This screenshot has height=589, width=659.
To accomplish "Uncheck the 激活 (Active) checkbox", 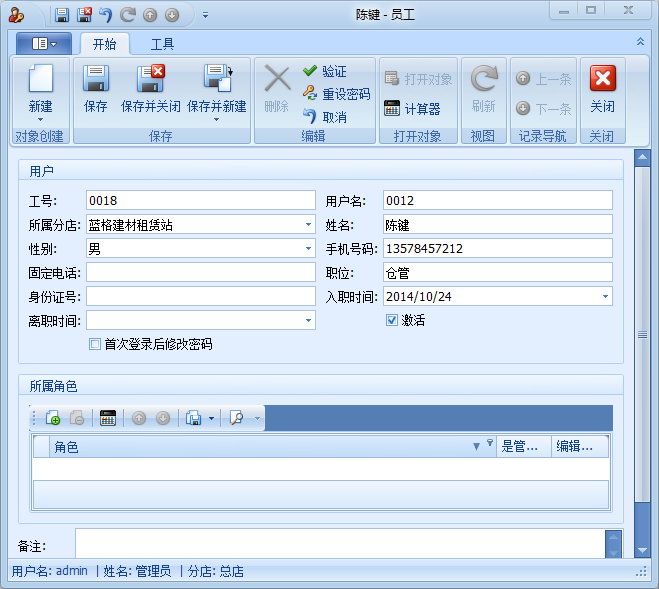I will [392, 321].
